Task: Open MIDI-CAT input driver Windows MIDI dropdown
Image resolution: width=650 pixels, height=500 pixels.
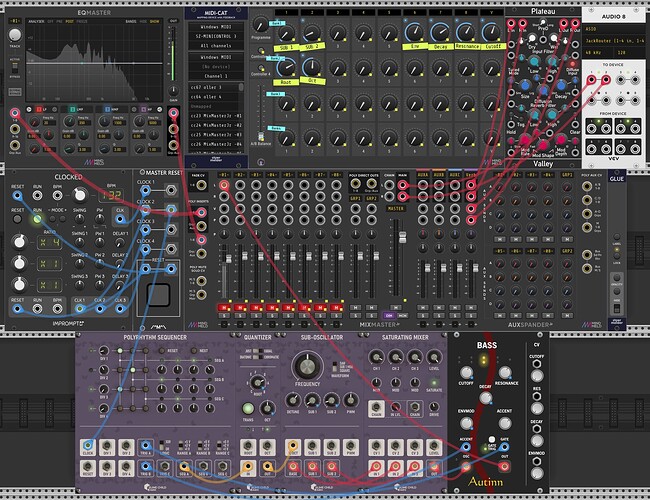Action: pyautogui.click(x=216, y=27)
